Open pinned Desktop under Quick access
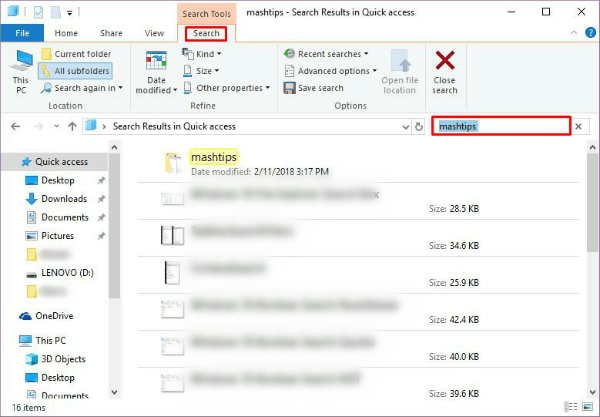 [x=58, y=180]
